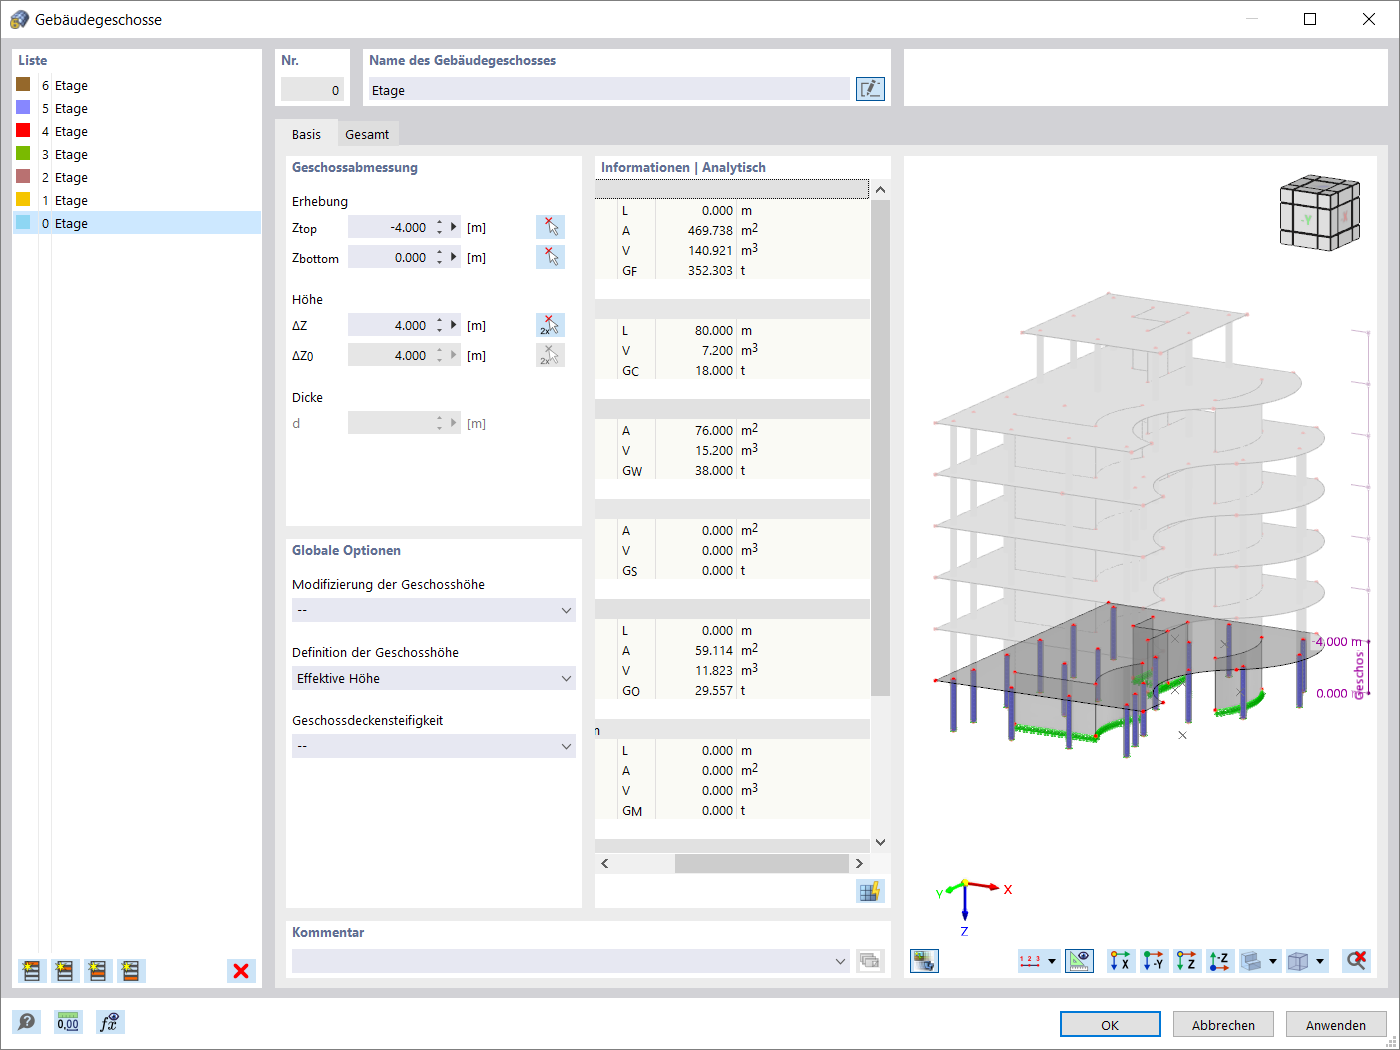Open the render settings icon under the 3D view
Screen dimensions: 1400x1050
924,961
